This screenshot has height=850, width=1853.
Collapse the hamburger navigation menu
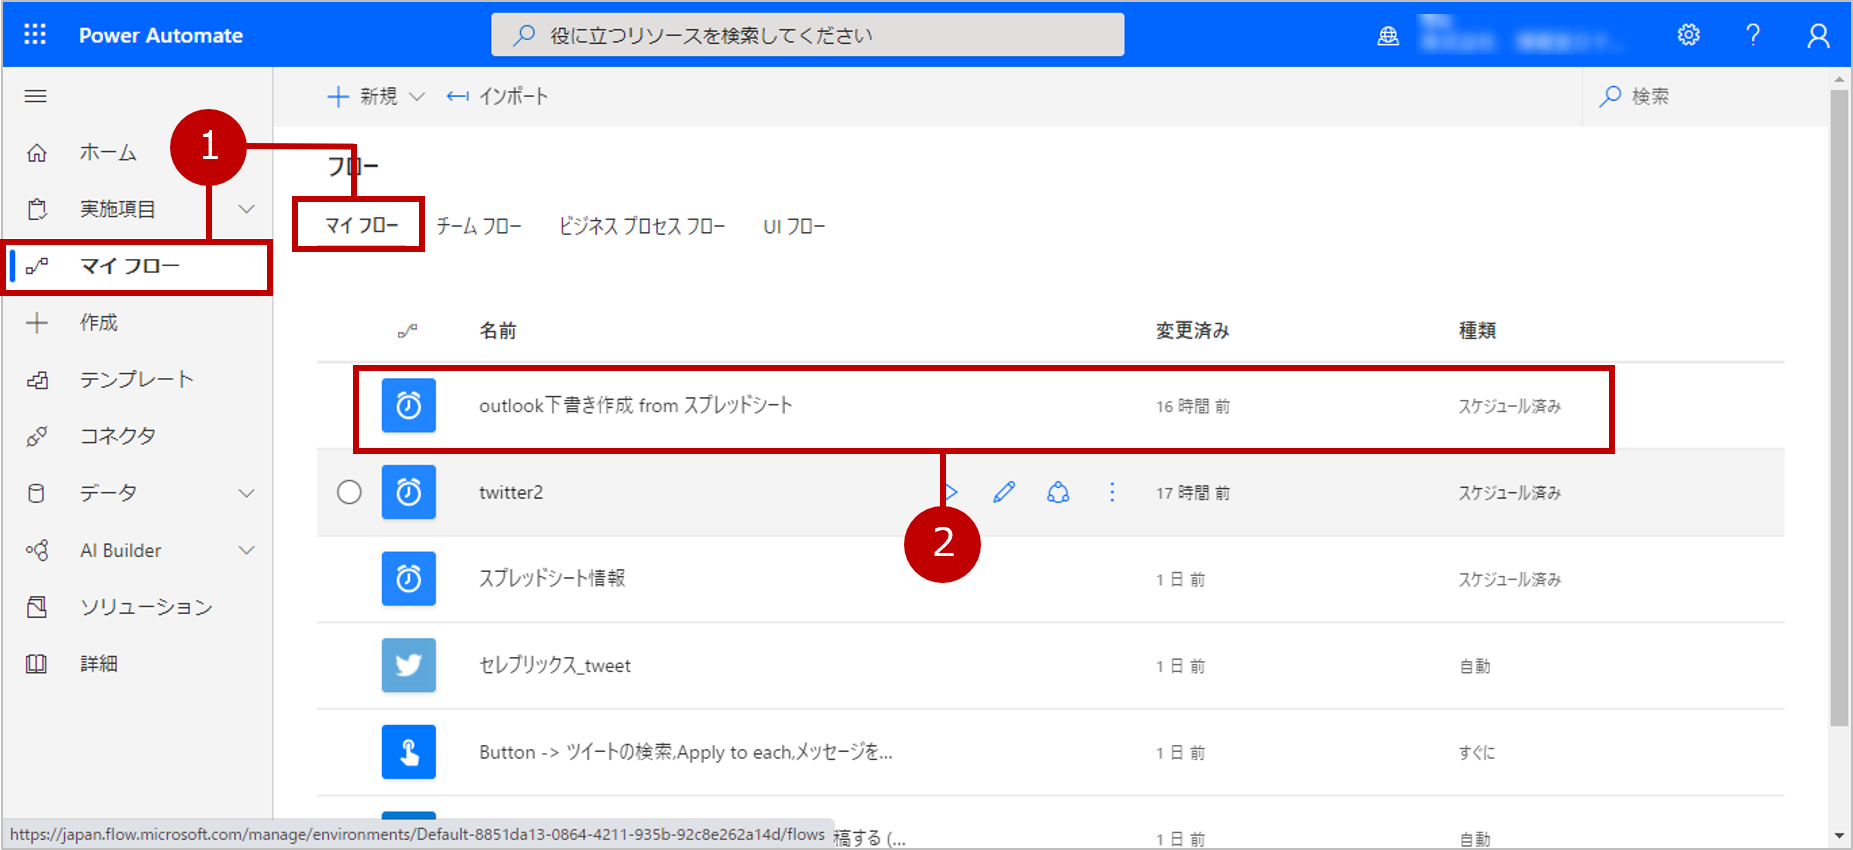(36, 96)
